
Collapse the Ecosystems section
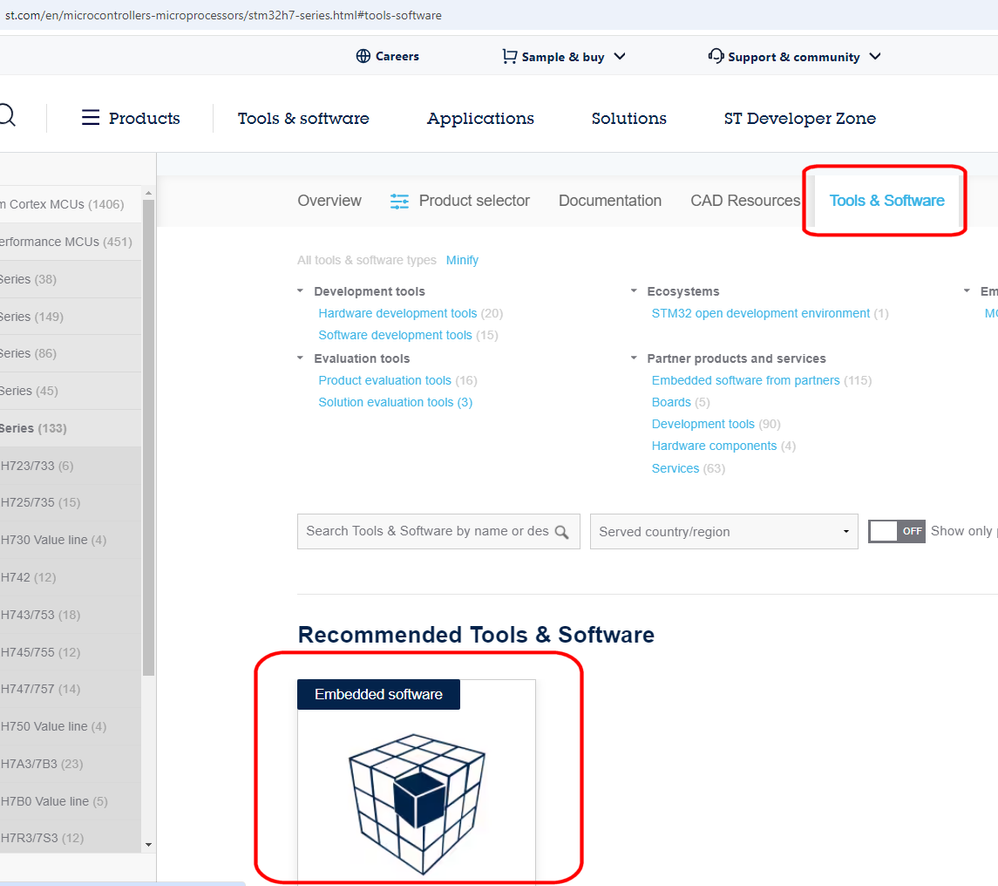point(633,291)
